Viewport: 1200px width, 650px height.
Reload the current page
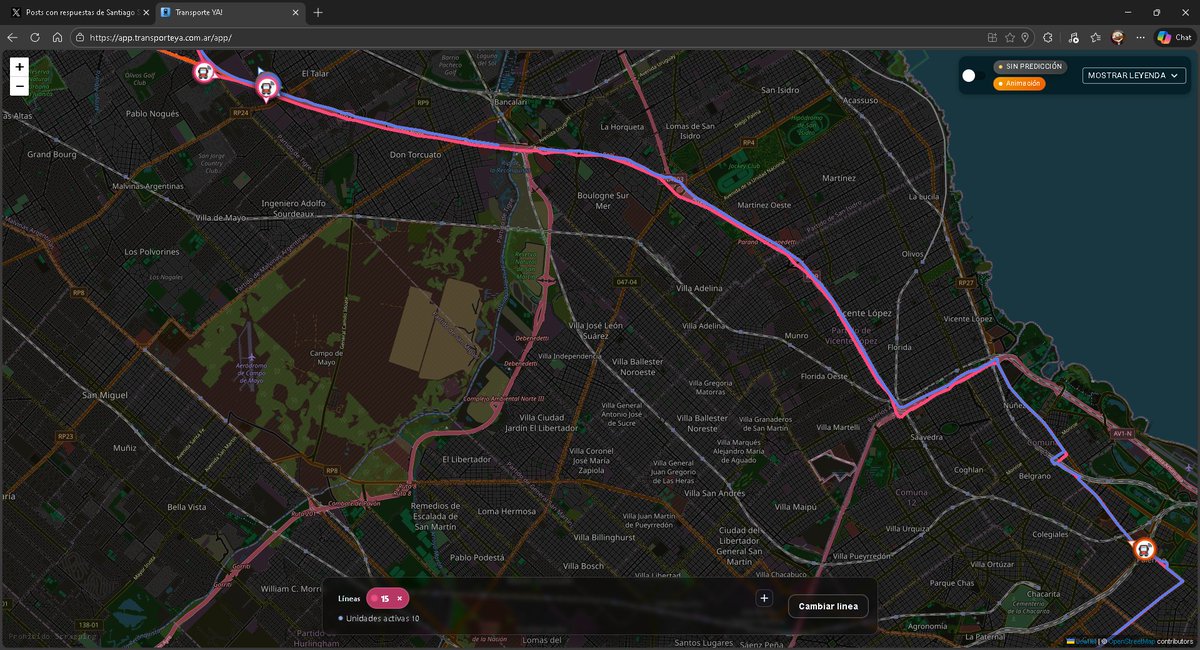[35, 37]
